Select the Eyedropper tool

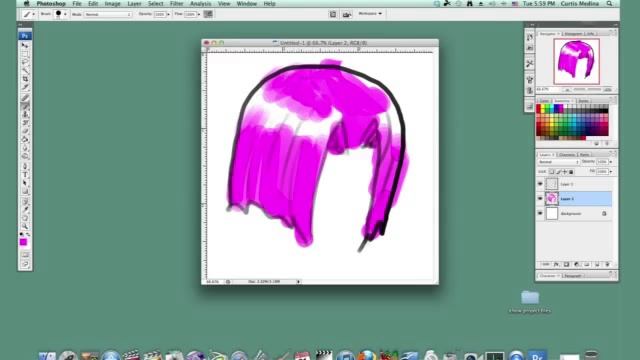click(x=25, y=209)
